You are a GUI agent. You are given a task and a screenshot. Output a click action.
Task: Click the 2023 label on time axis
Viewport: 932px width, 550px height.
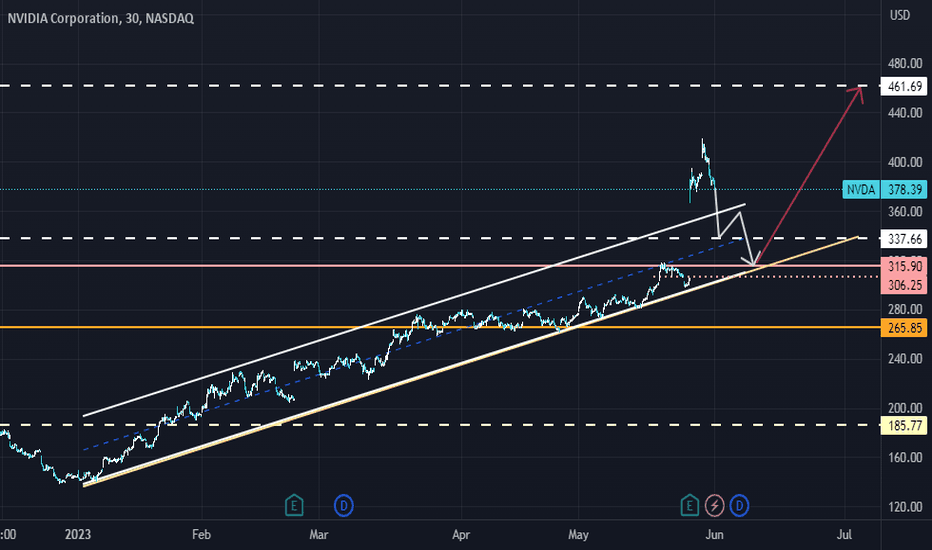(78, 535)
